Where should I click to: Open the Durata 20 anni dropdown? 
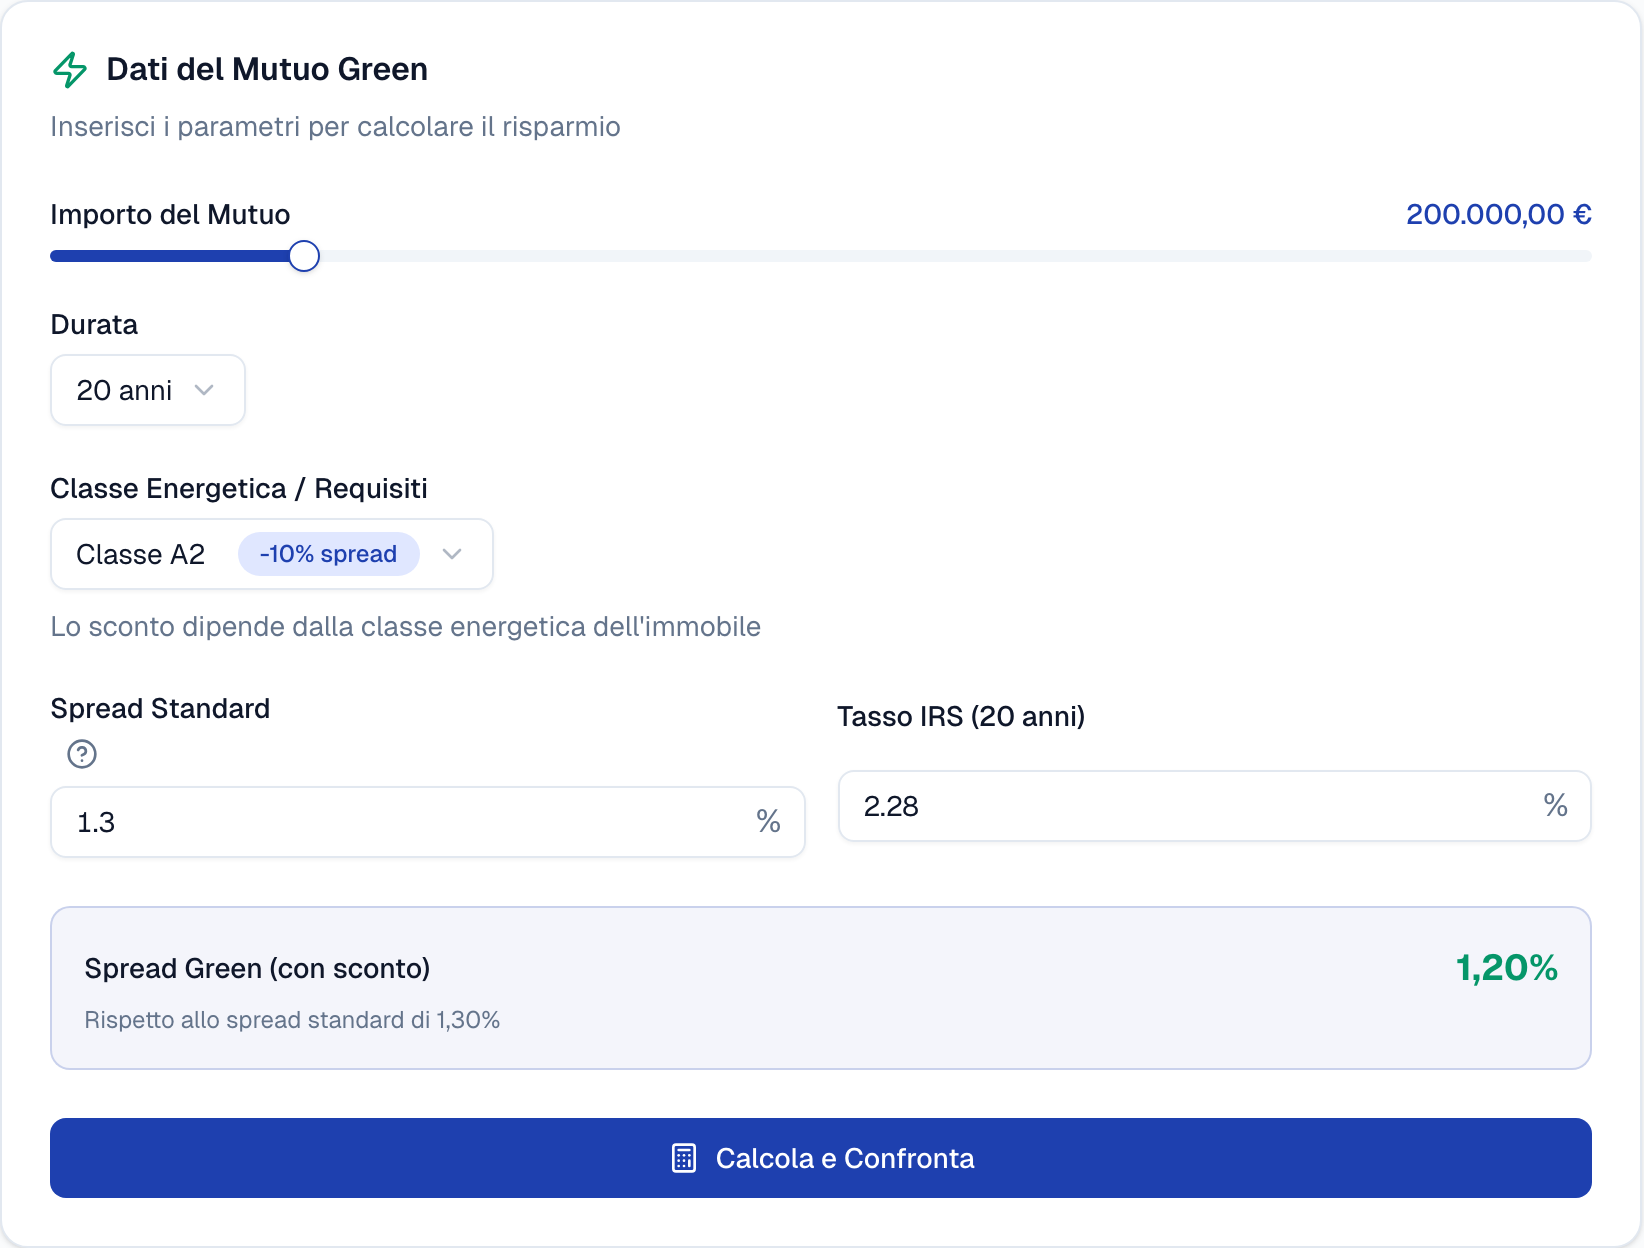[x=147, y=390]
